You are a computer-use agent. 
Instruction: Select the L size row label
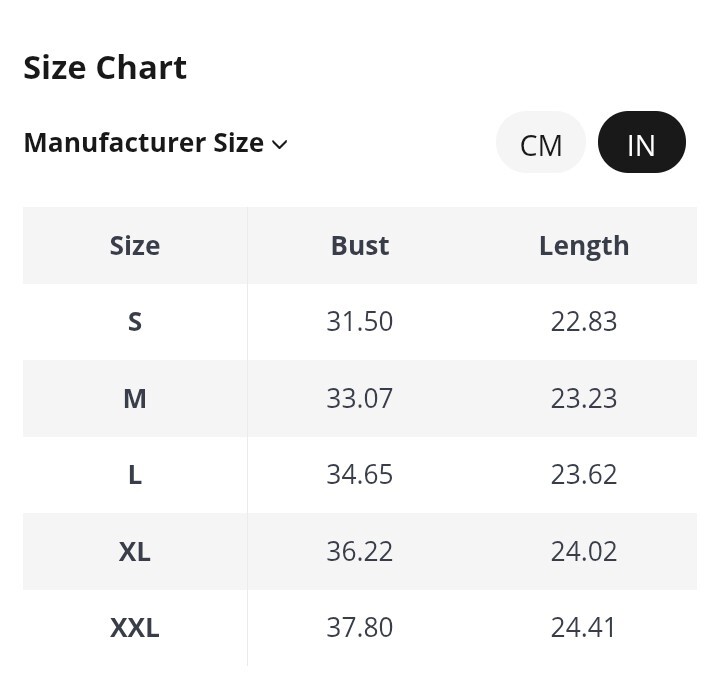[x=135, y=475]
